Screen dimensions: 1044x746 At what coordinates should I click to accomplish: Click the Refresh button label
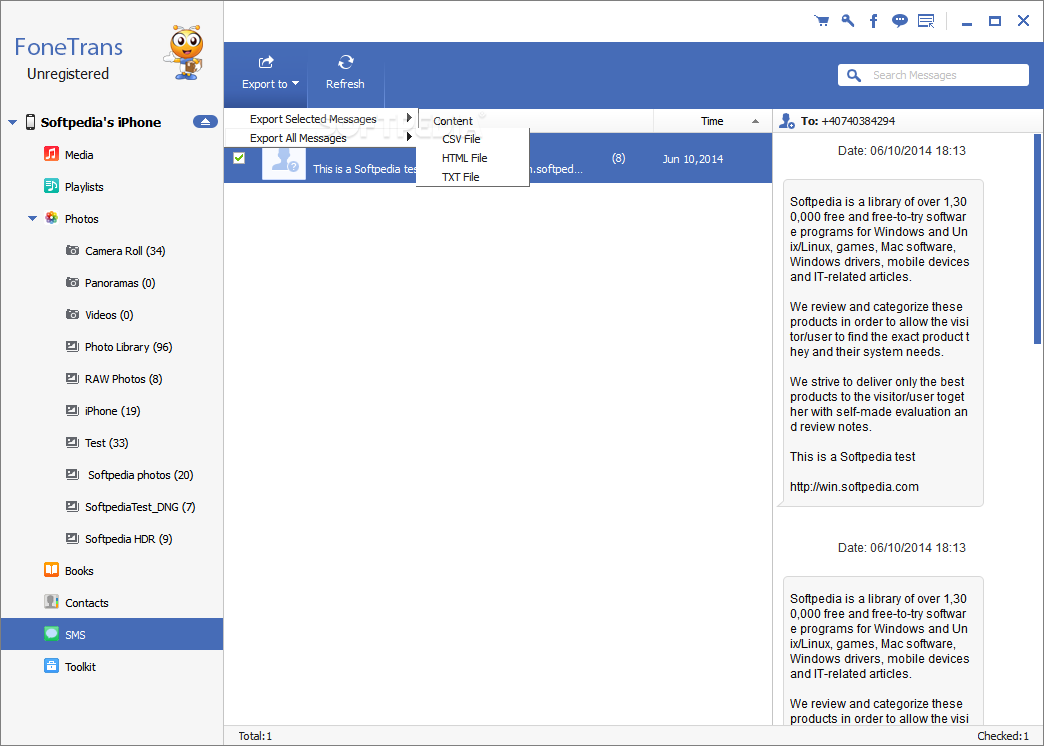click(x=345, y=84)
